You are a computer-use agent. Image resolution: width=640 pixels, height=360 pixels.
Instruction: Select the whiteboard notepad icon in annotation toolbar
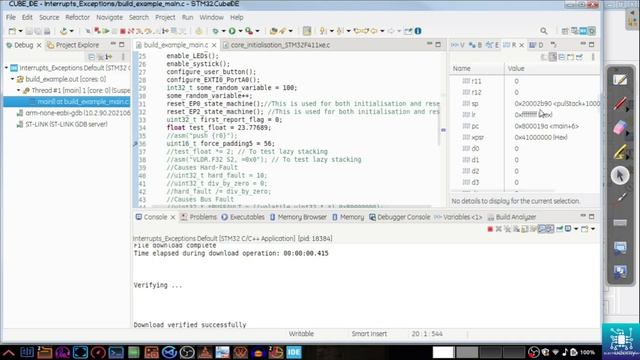[x=620, y=80]
